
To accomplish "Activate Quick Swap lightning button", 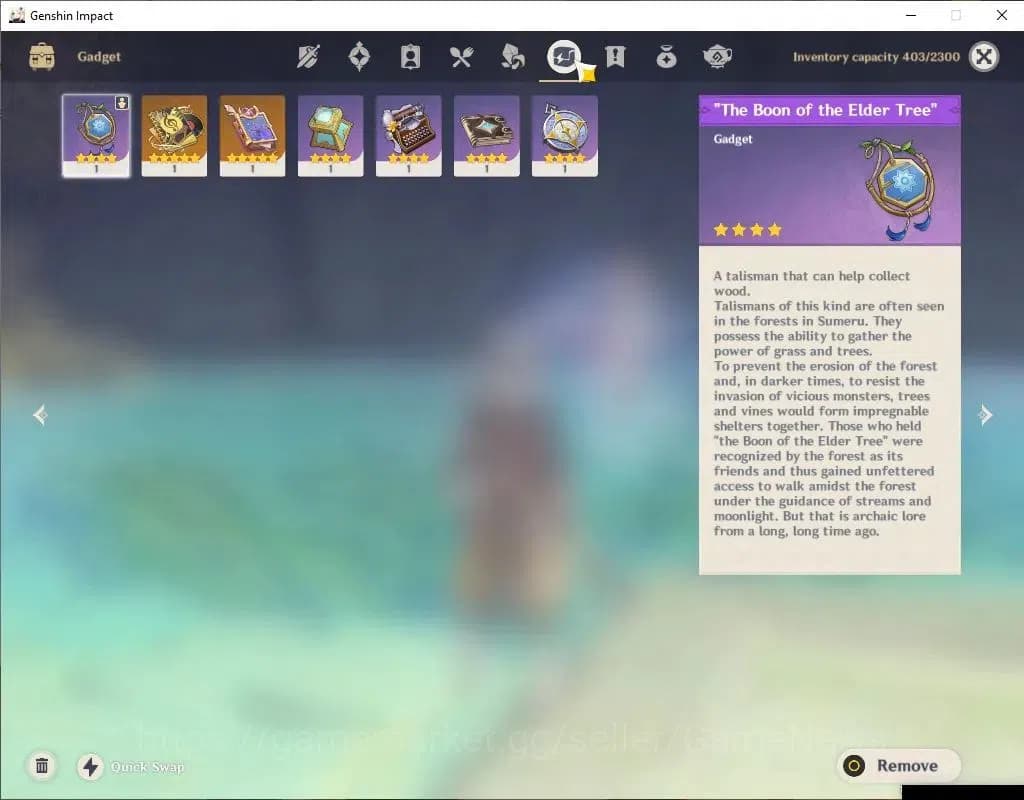I will 91,766.
